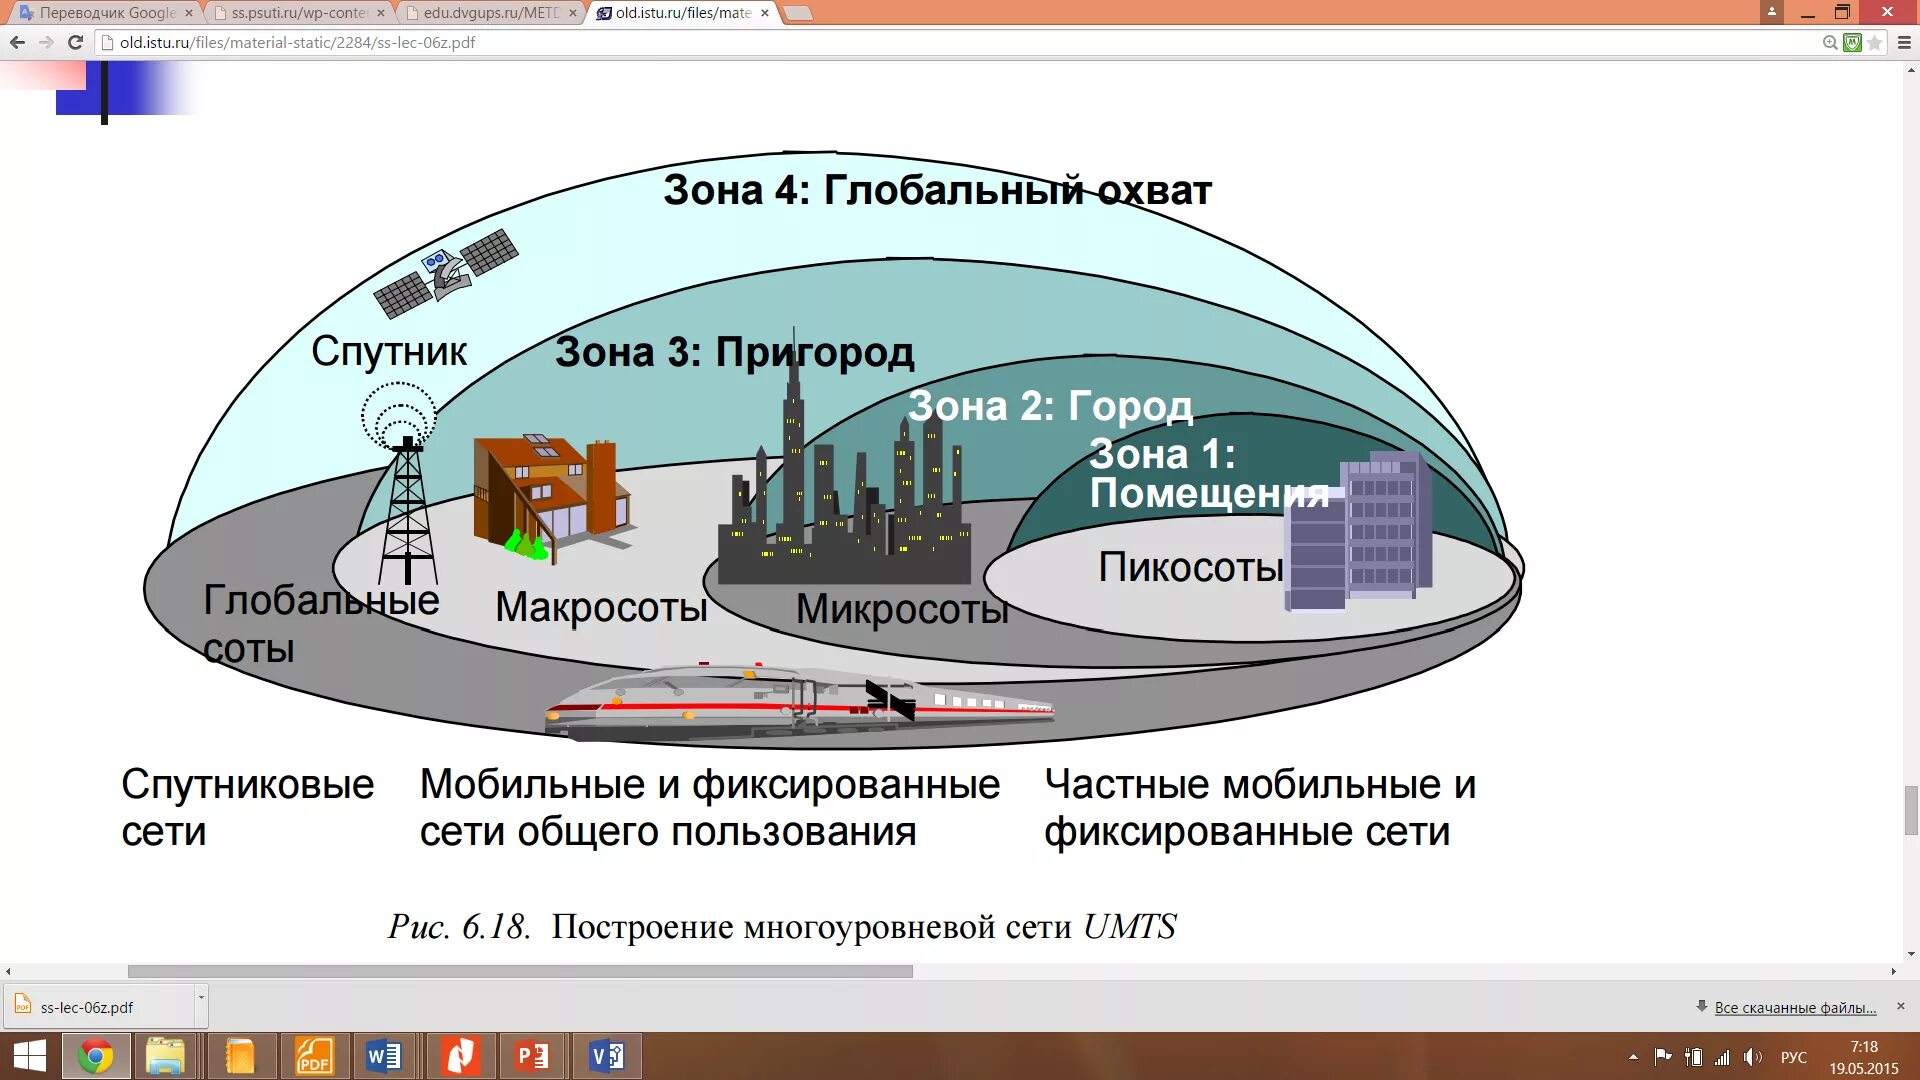Click the 'Все скачанные файлы' link
This screenshot has width=1920, height=1080.
[1794, 1007]
